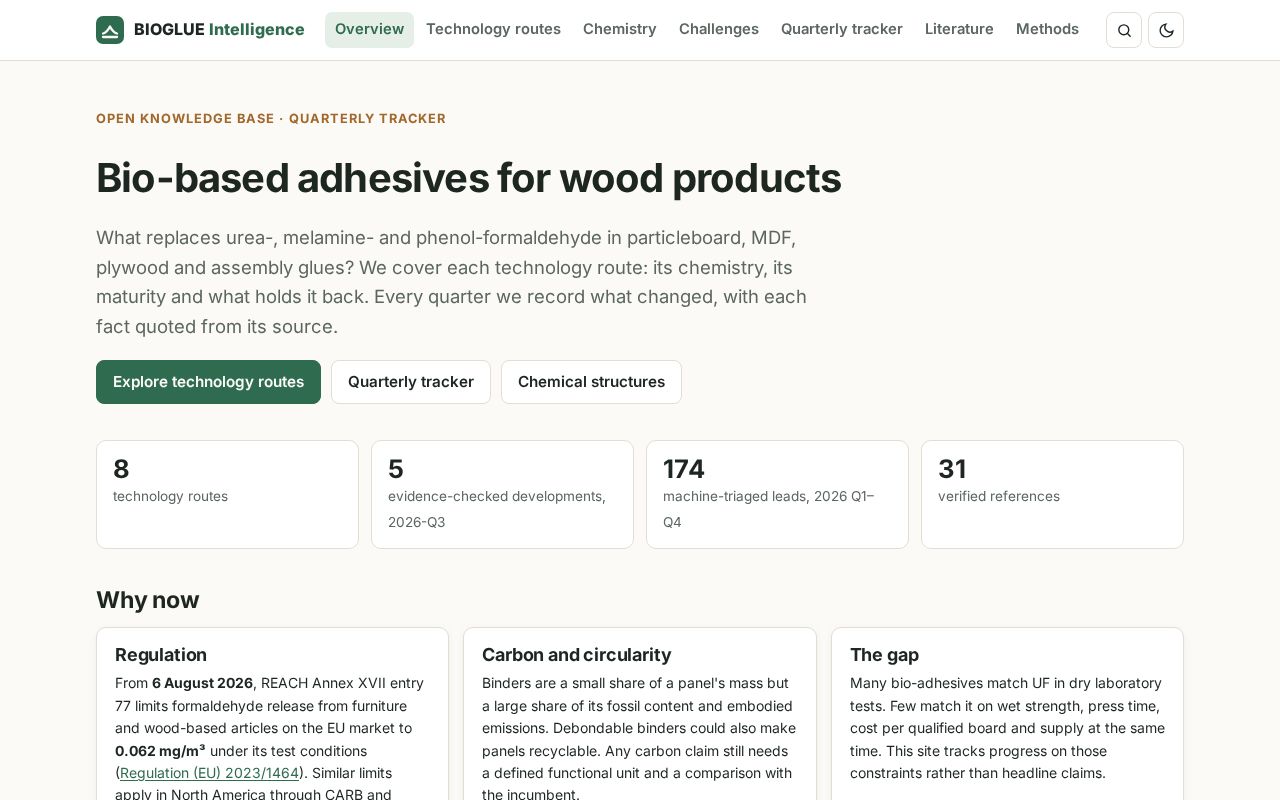This screenshot has width=1280, height=800.
Task: Click the Quarterly tracker outline button
Action: click(x=411, y=382)
